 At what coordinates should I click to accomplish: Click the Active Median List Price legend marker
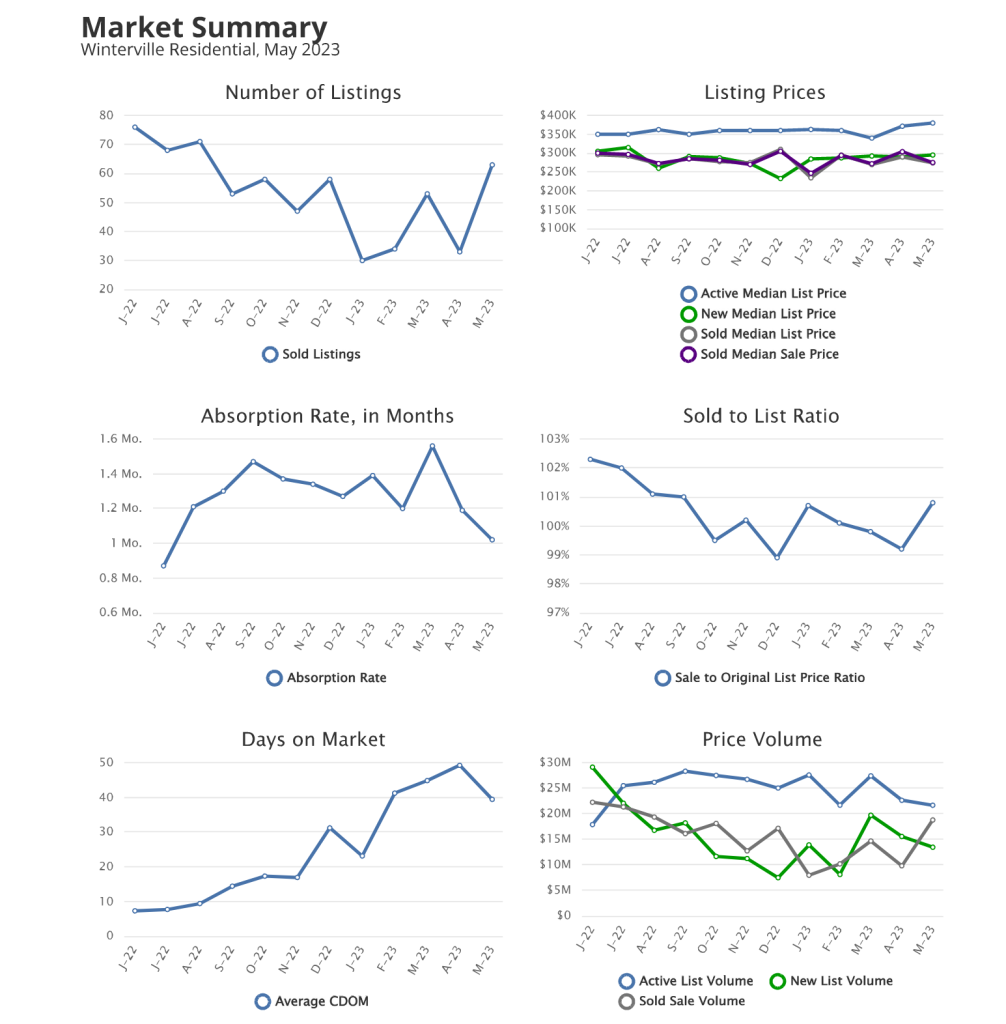tap(688, 294)
